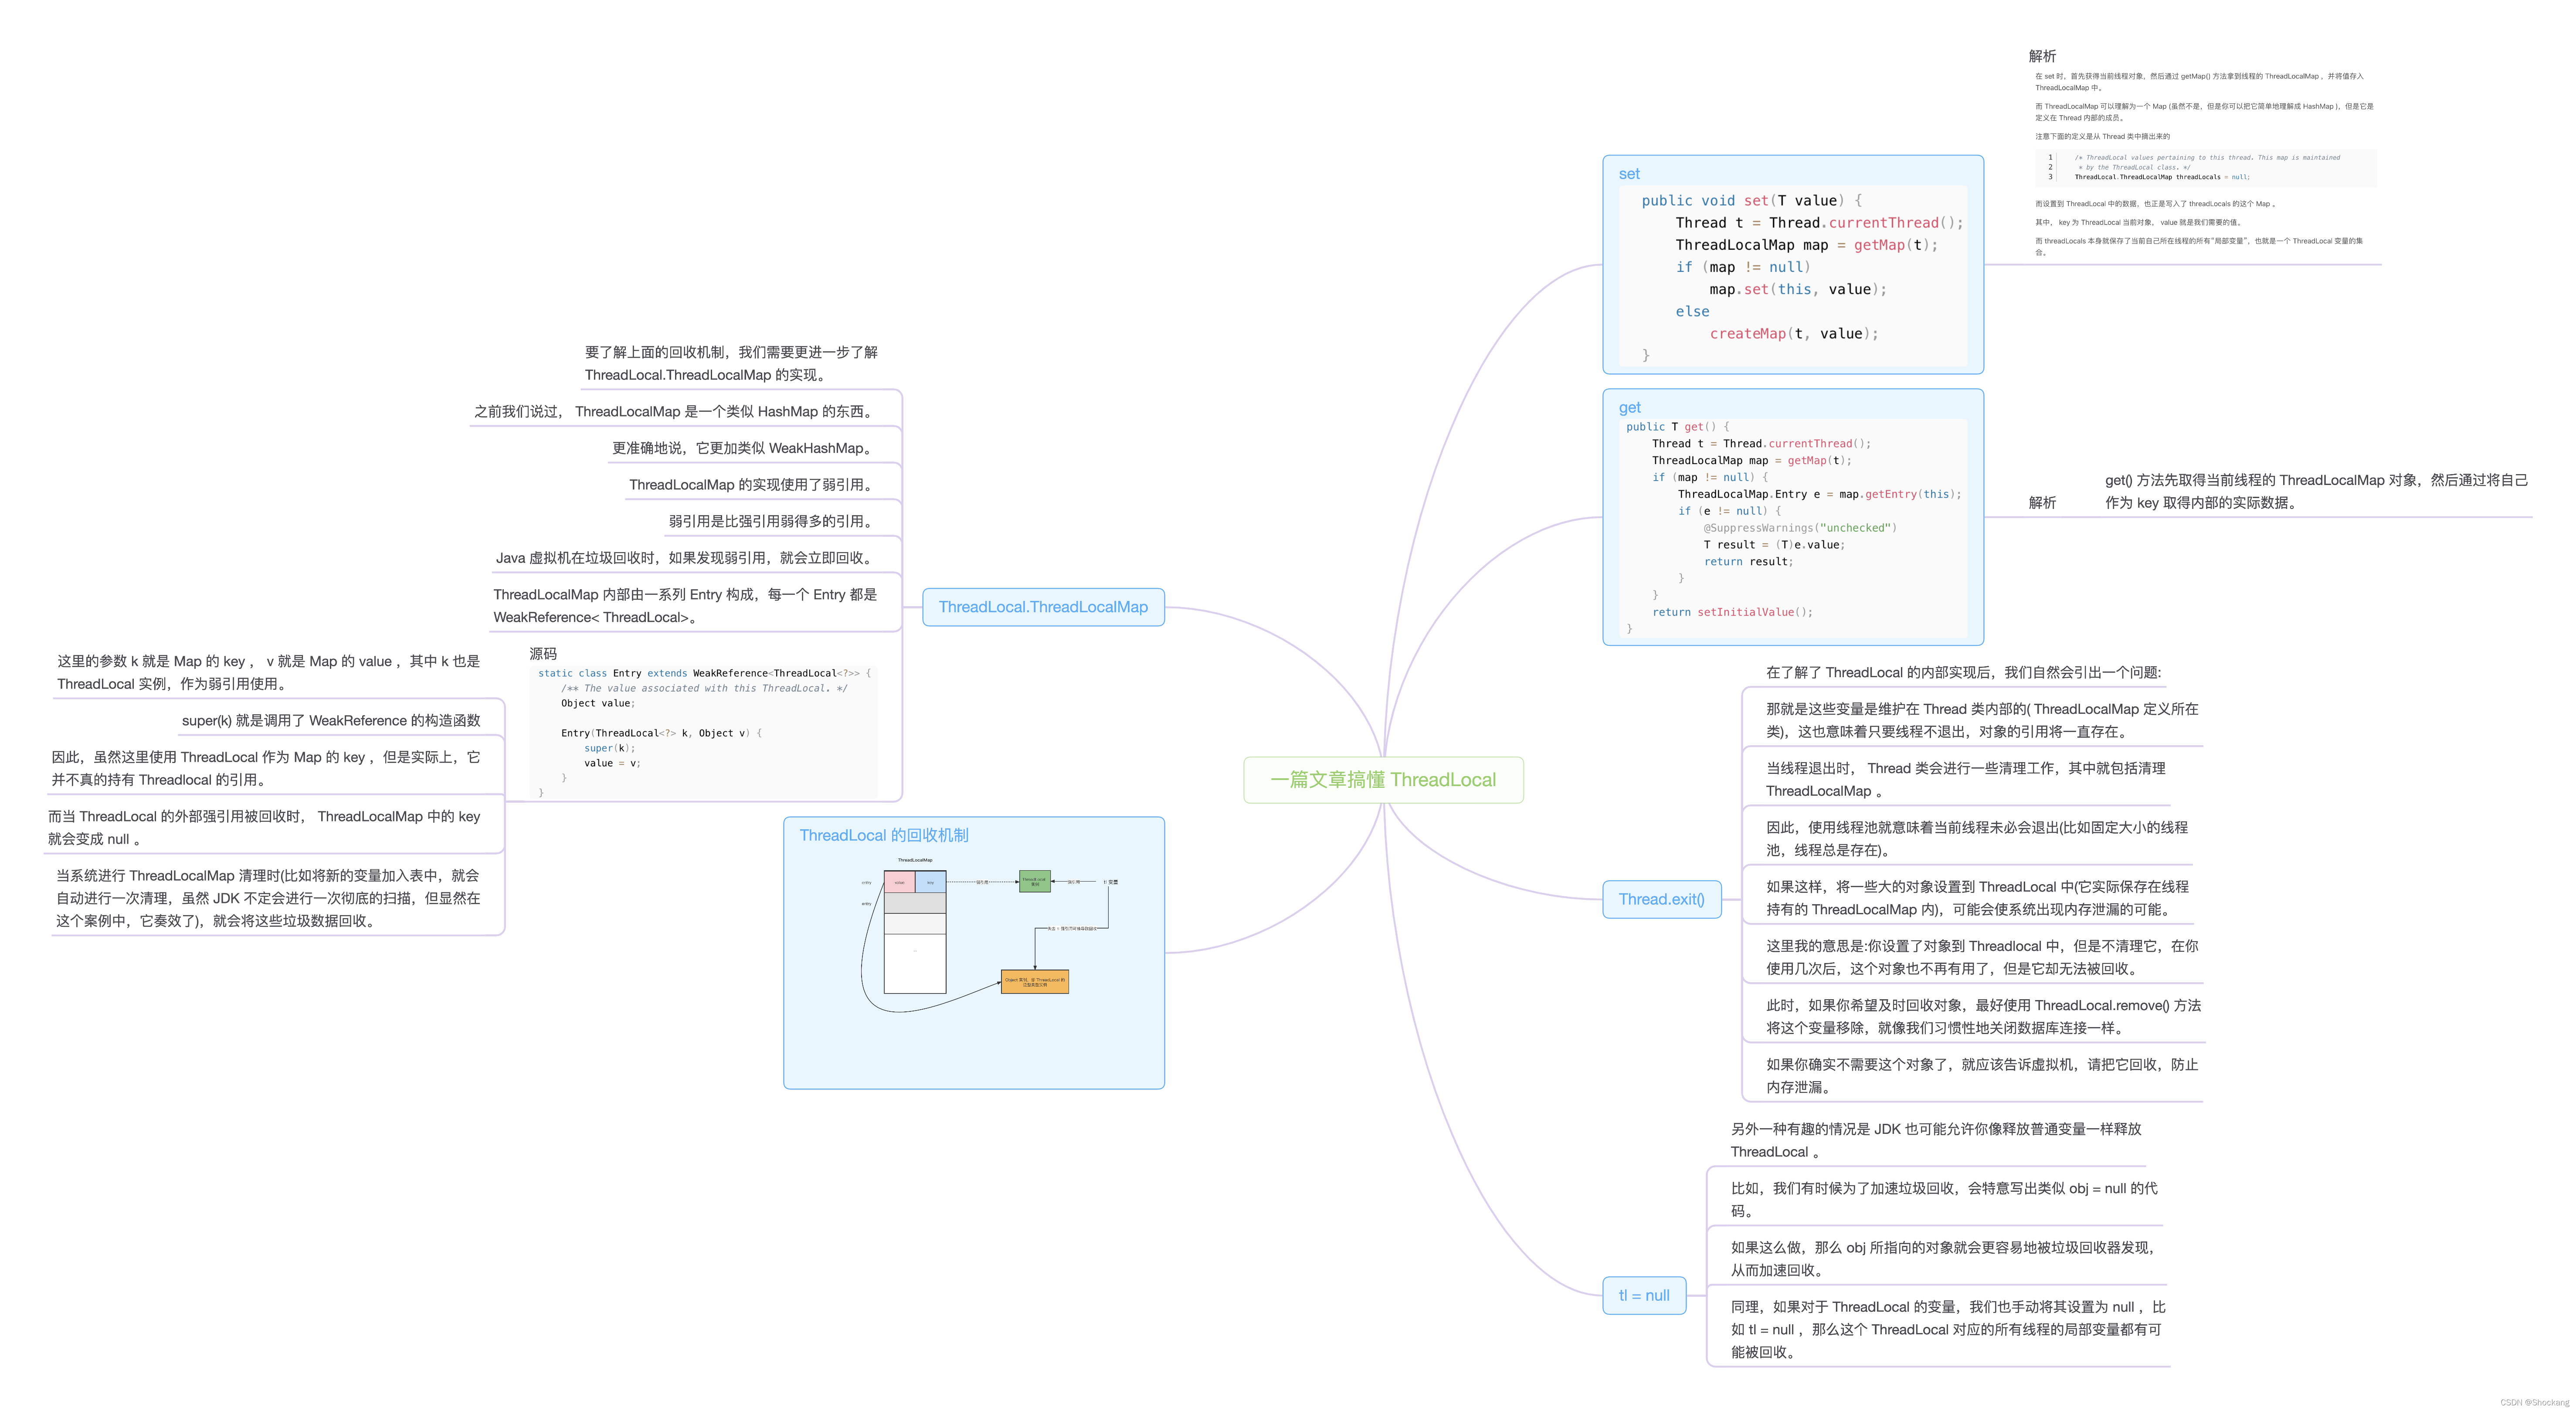Click the set code block node
Image resolution: width=2576 pixels, height=1411 pixels.
(x=1793, y=265)
